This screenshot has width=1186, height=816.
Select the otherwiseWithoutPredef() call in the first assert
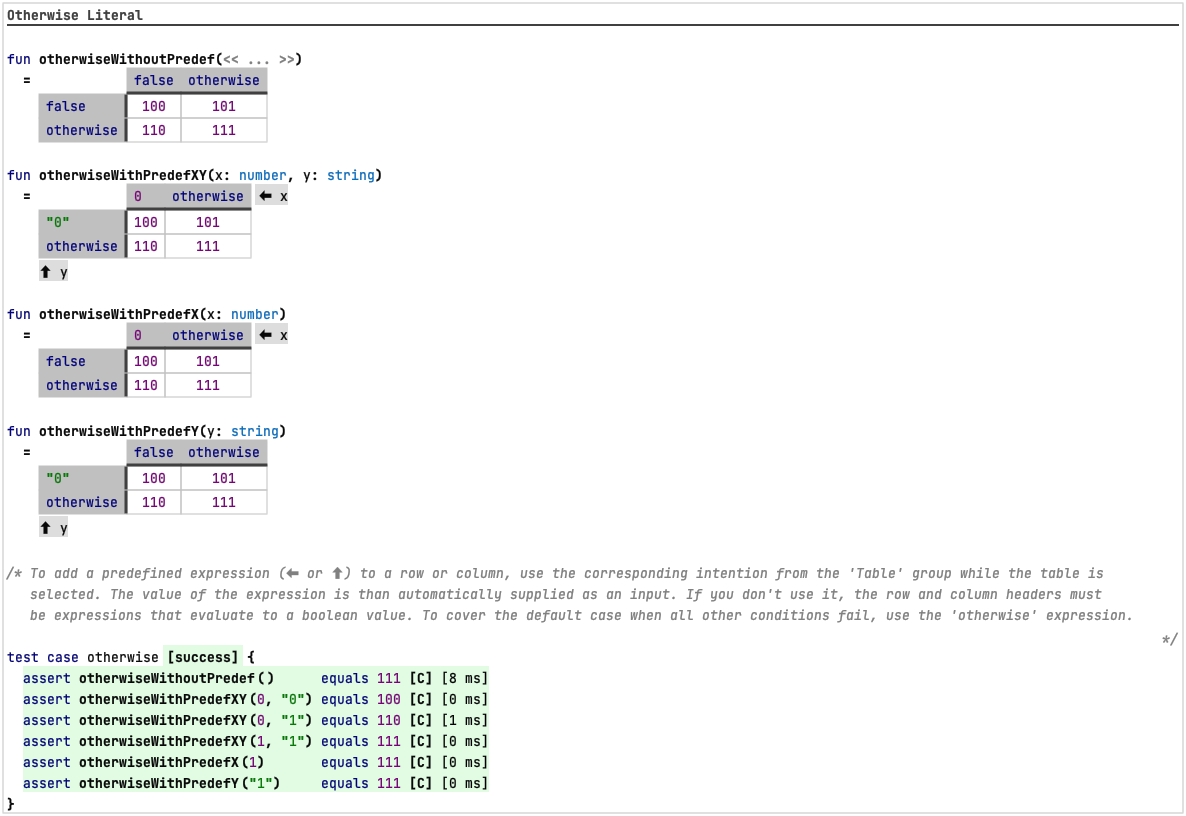[176, 678]
